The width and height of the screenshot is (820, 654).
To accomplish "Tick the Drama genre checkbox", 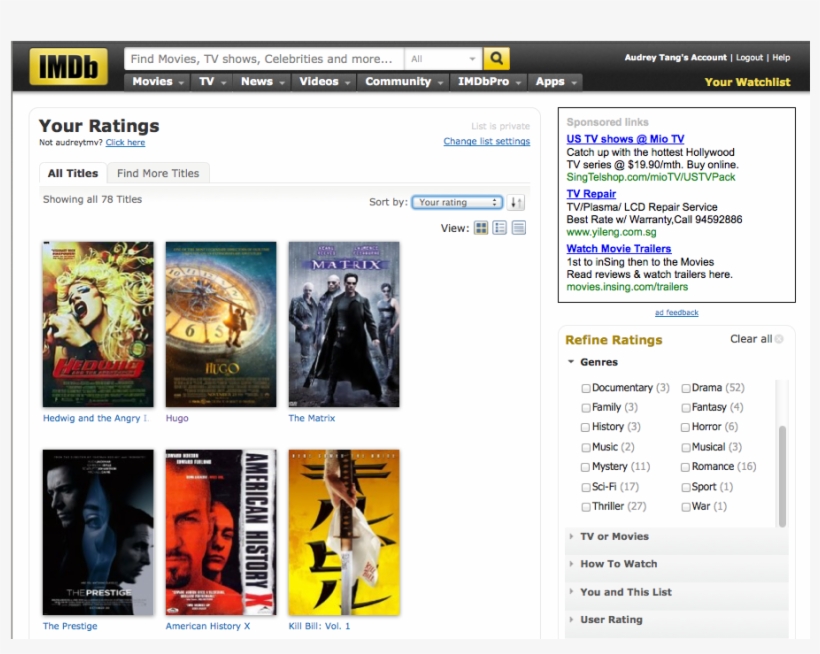I will coord(686,388).
